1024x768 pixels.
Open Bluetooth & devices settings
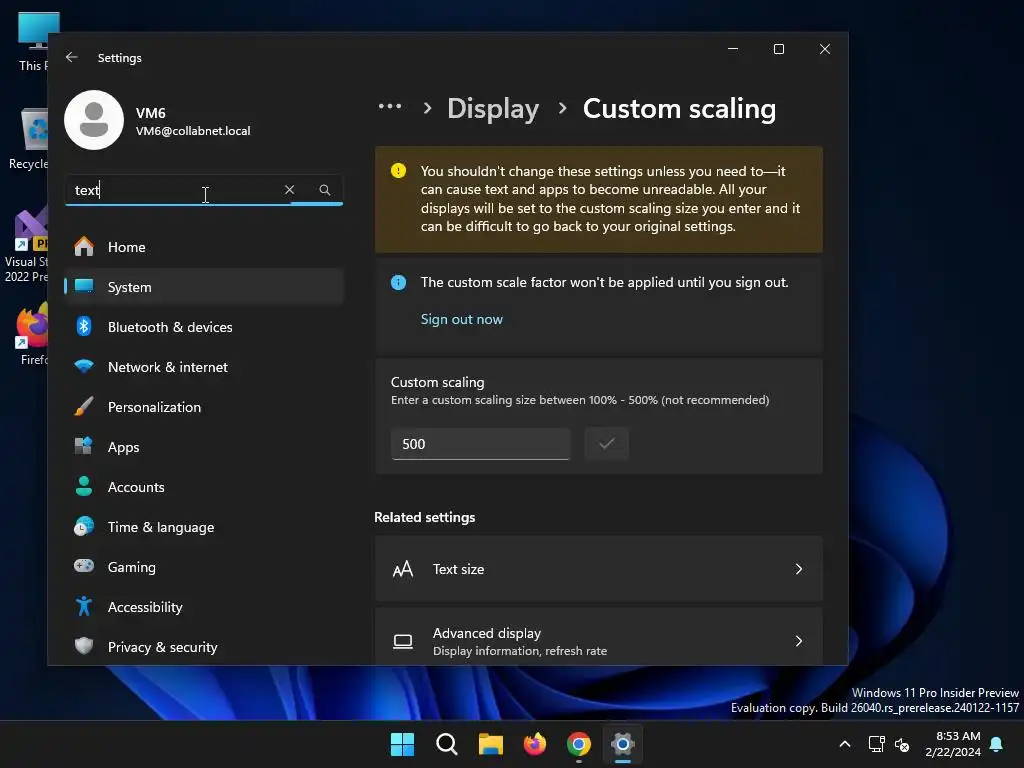[x=204, y=327]
